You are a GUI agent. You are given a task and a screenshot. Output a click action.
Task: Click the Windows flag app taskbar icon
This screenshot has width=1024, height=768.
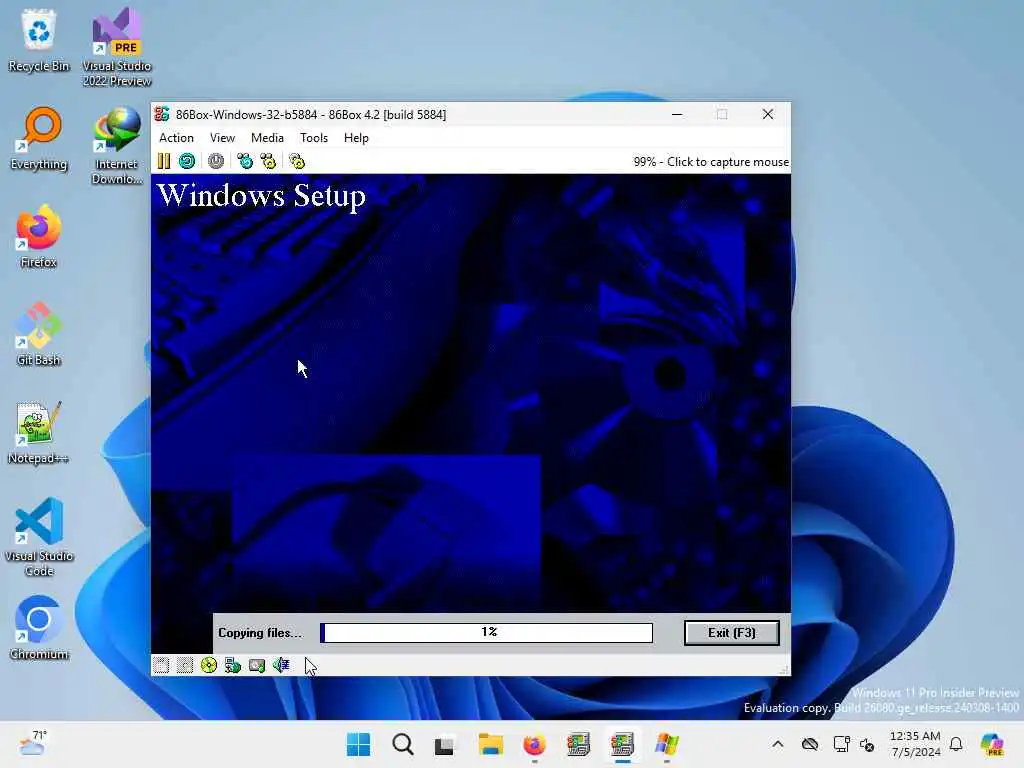point(666,744)
